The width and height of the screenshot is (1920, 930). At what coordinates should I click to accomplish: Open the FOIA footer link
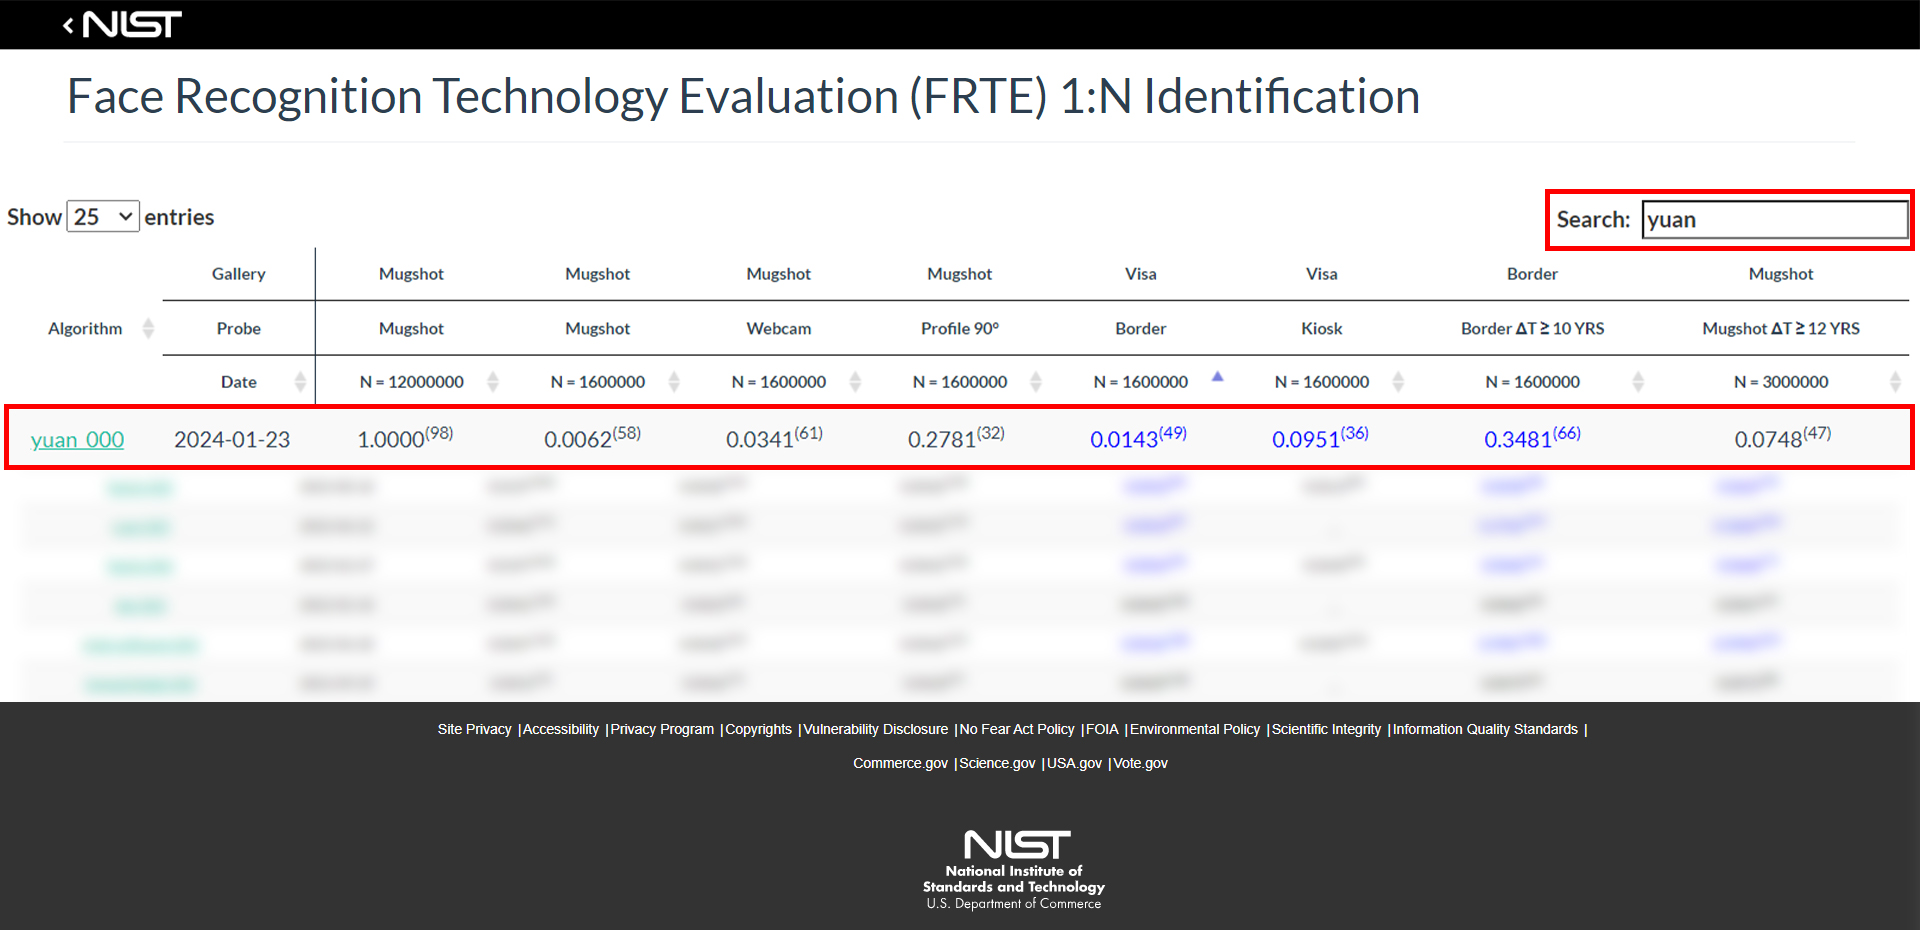point(1102,729)
